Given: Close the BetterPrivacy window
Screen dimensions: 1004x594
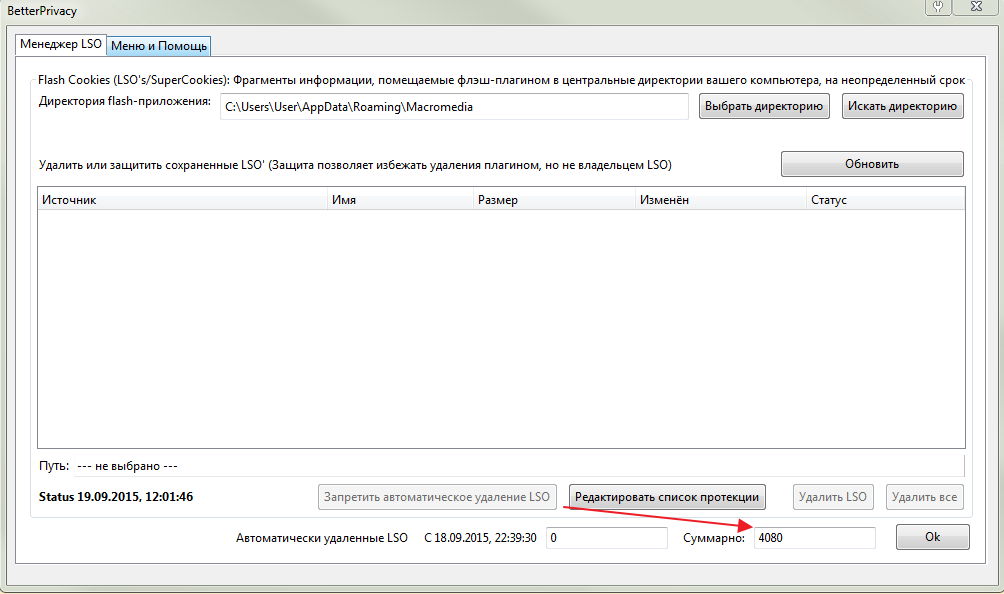Looking at the screenshot, I should point(976,6).
